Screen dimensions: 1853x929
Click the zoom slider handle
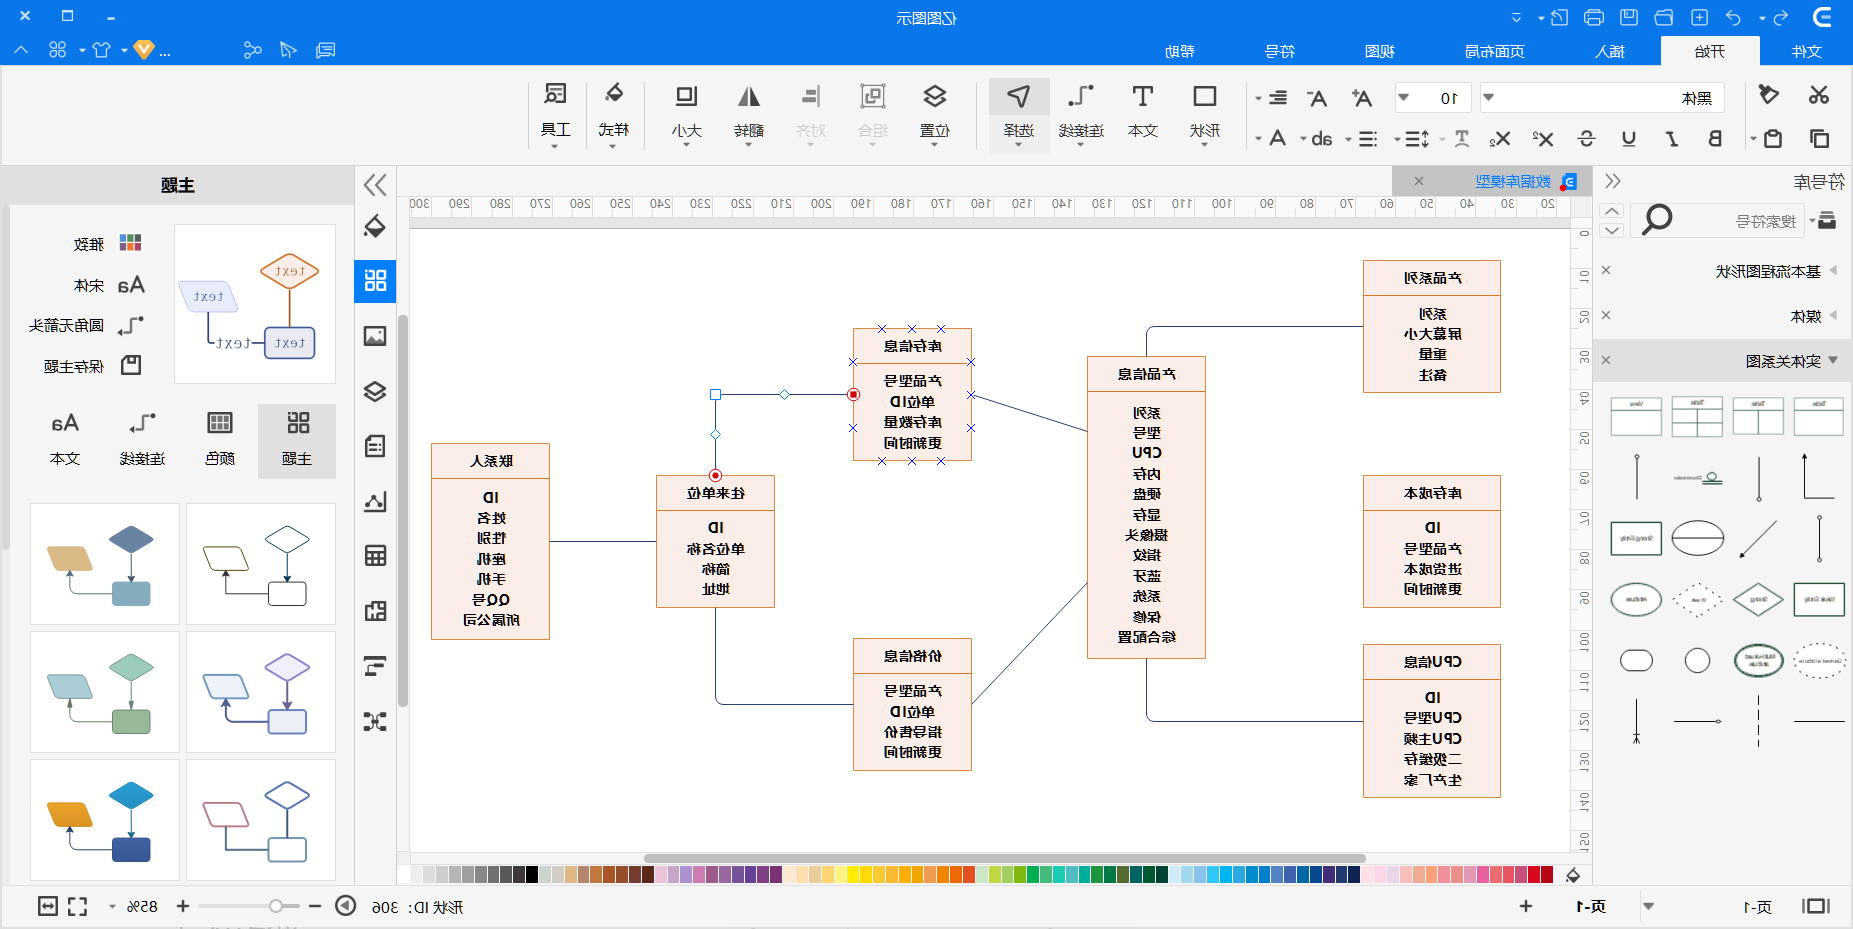(x=275, y=906)
